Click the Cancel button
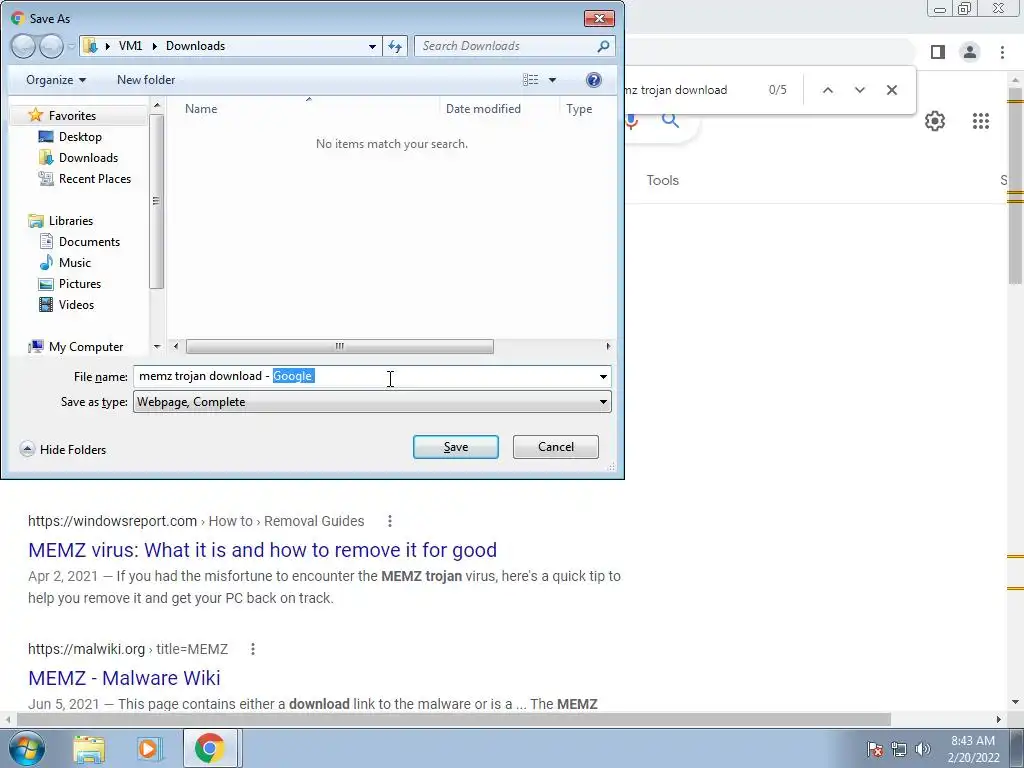Image resolution: width=1024 pixels, height=768 pixels. point(556,447)
